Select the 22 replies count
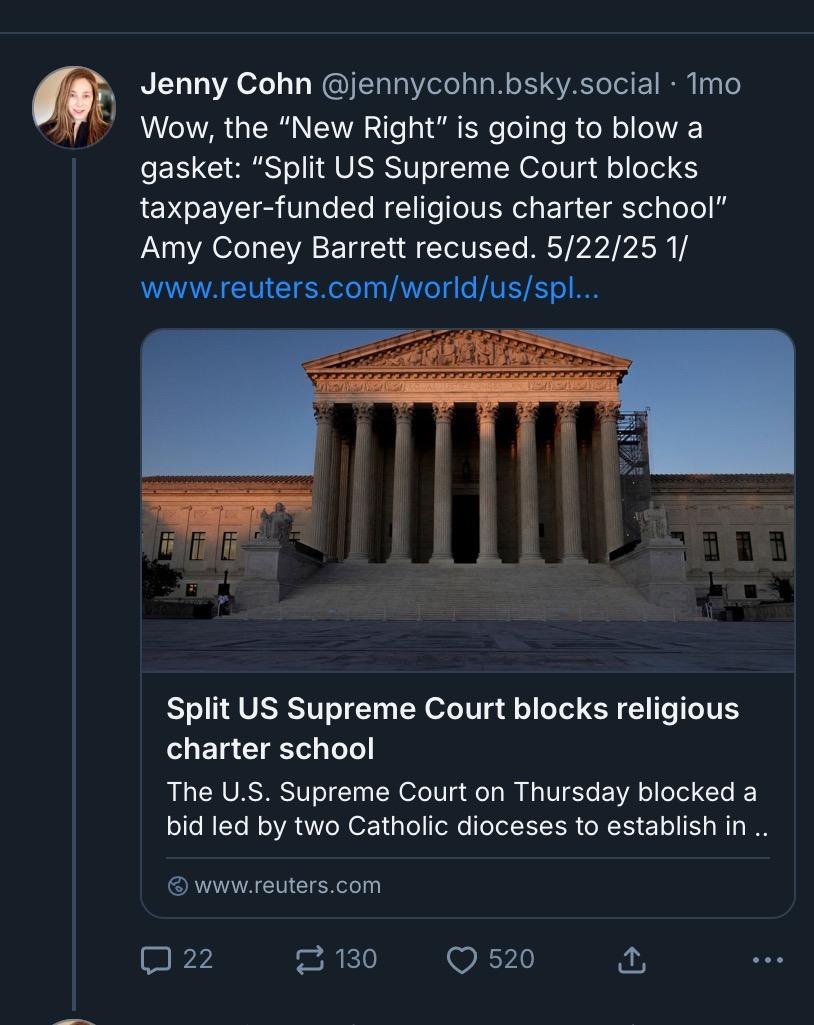 tap(198, 960)
